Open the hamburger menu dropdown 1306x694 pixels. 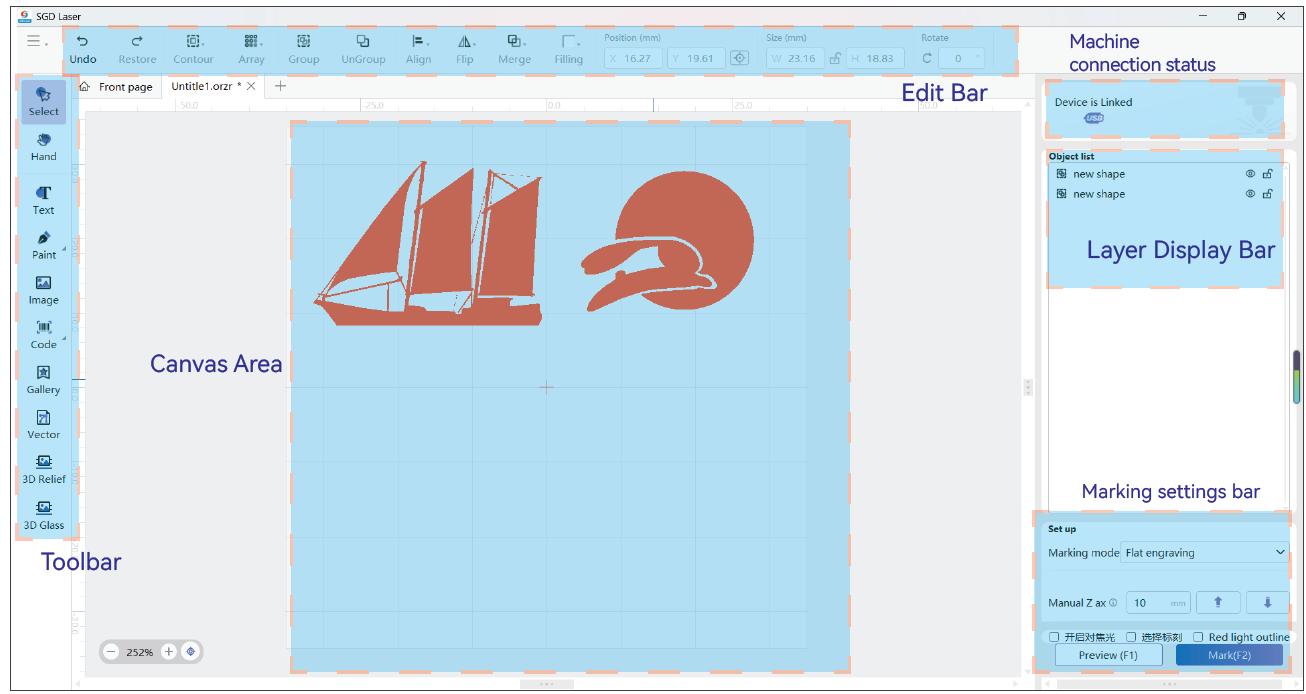pyautogui.click(x=37, y=42)
